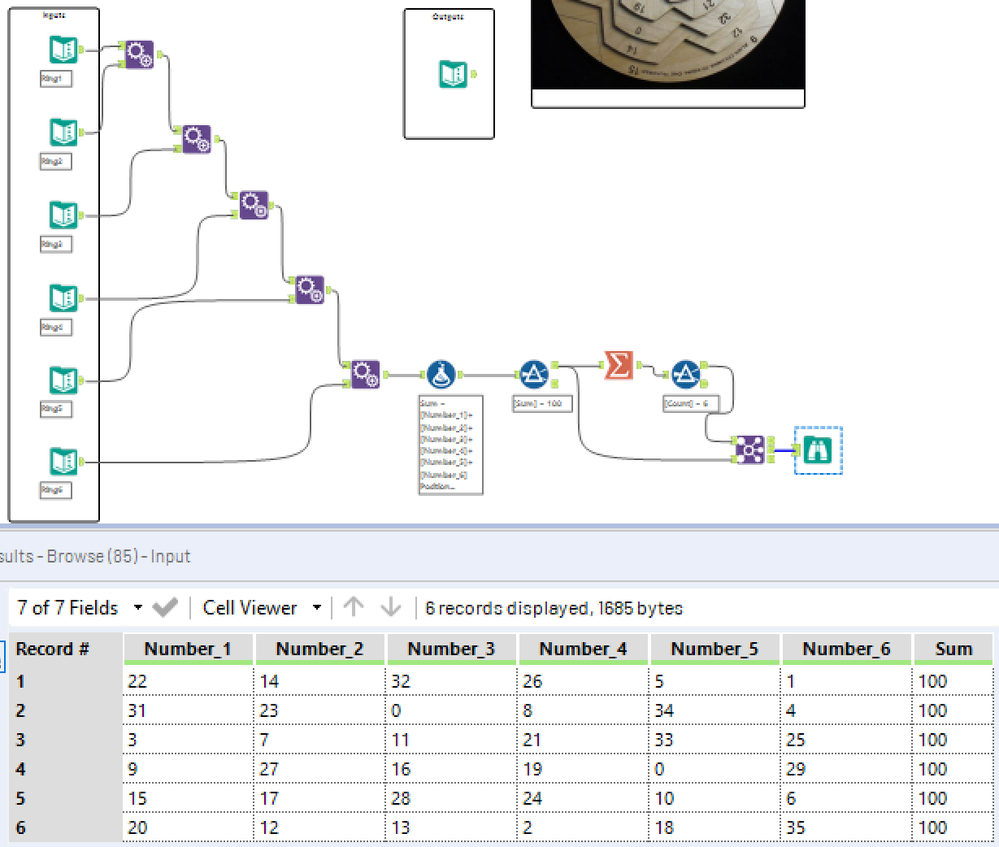The image size is (999, 847).
Task: Click Append Fields tool fed by Ring5
Action: pos(310,290)
